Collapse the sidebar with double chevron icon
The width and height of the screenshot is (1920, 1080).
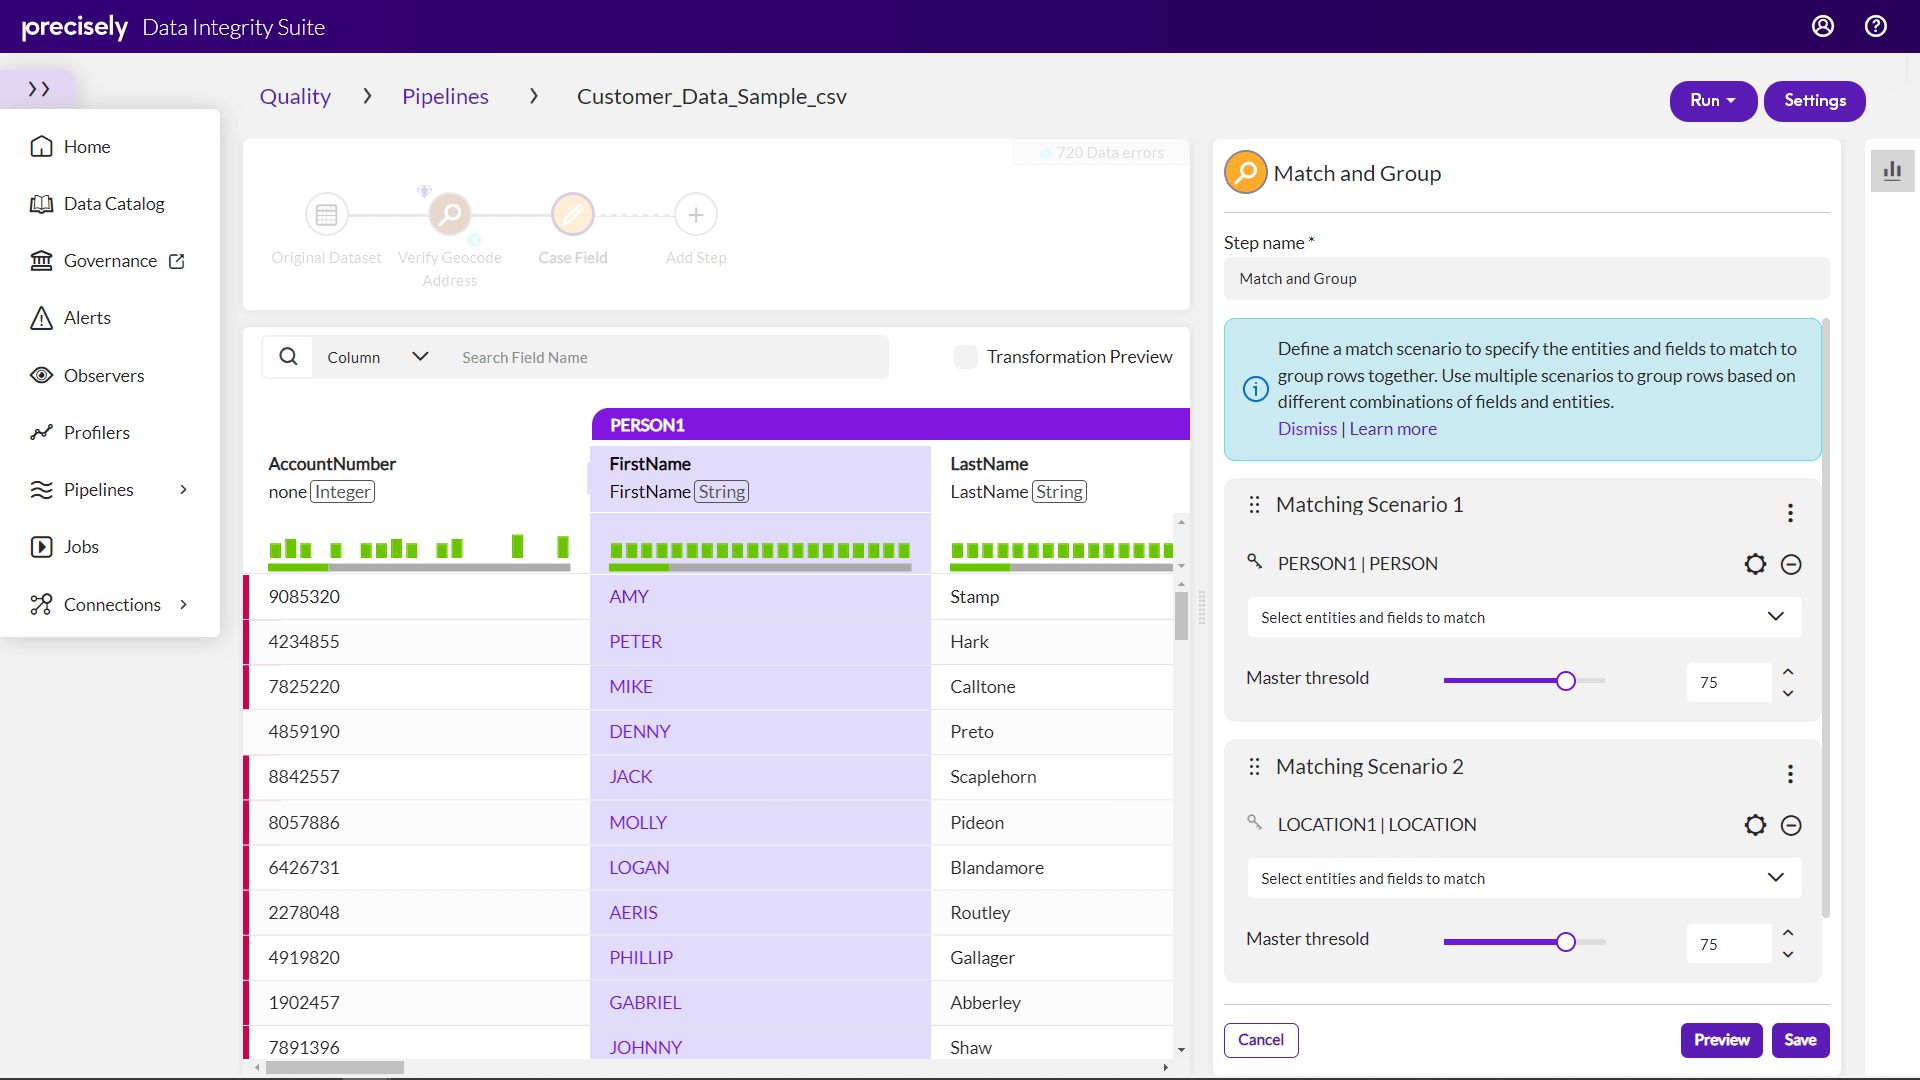[39, 89]
